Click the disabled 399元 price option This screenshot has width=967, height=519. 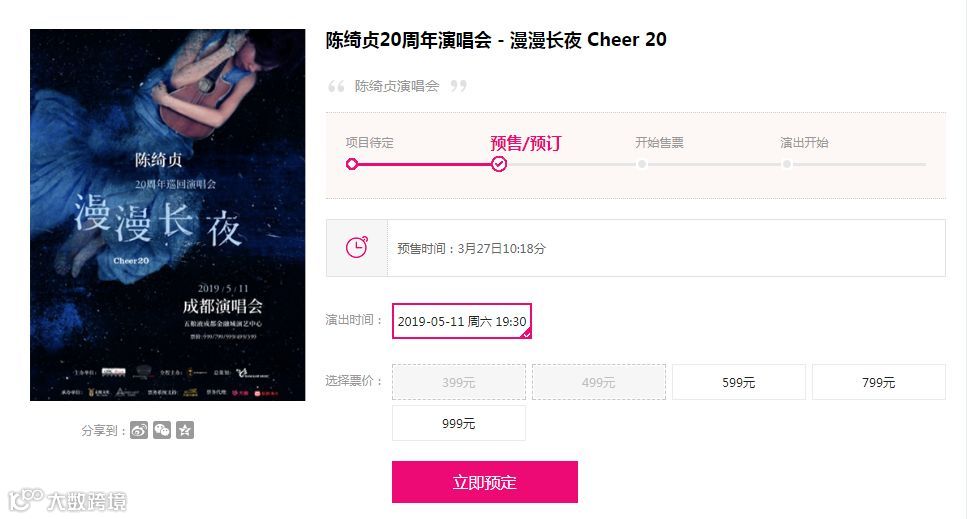[459, 382]
